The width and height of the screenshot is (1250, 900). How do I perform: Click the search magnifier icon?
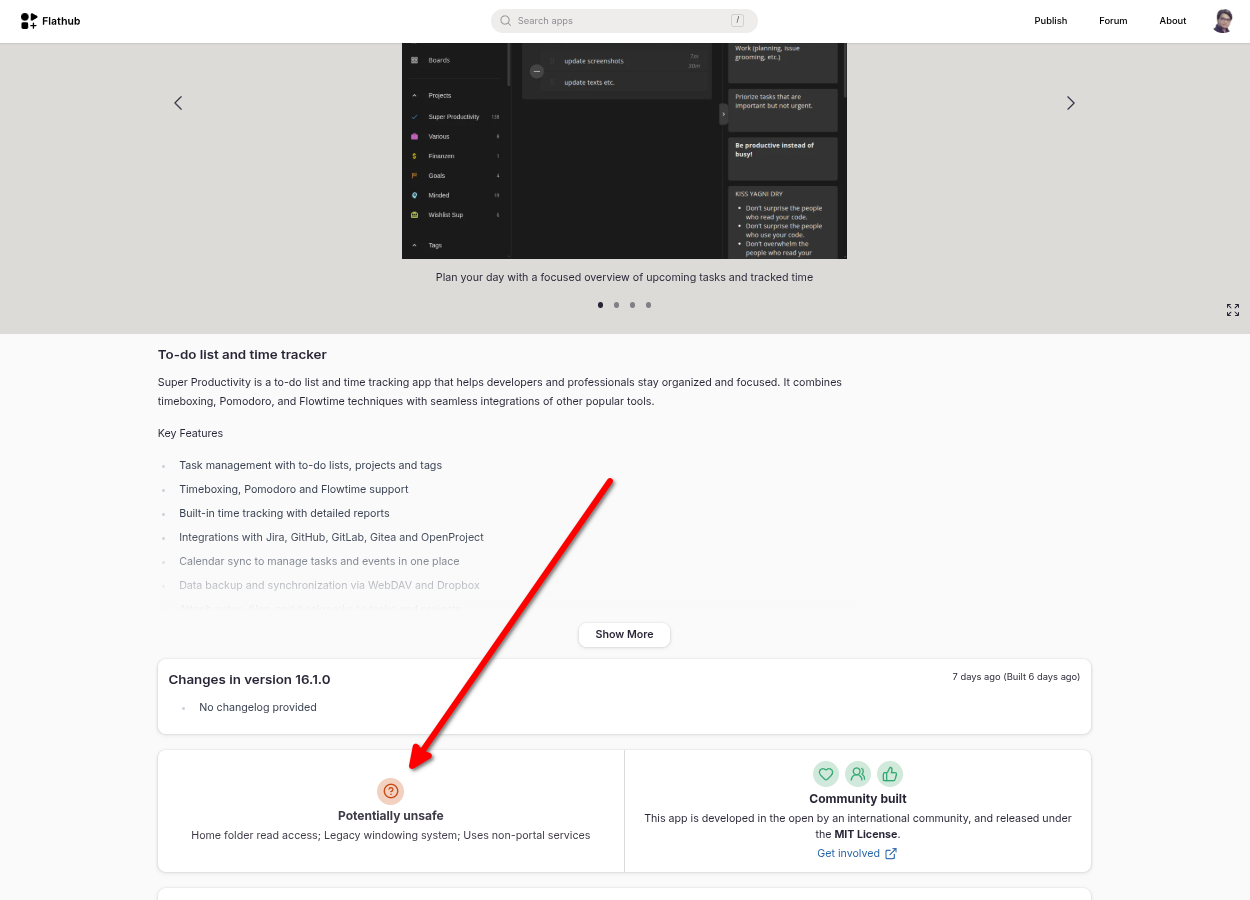tap(506, 21)
